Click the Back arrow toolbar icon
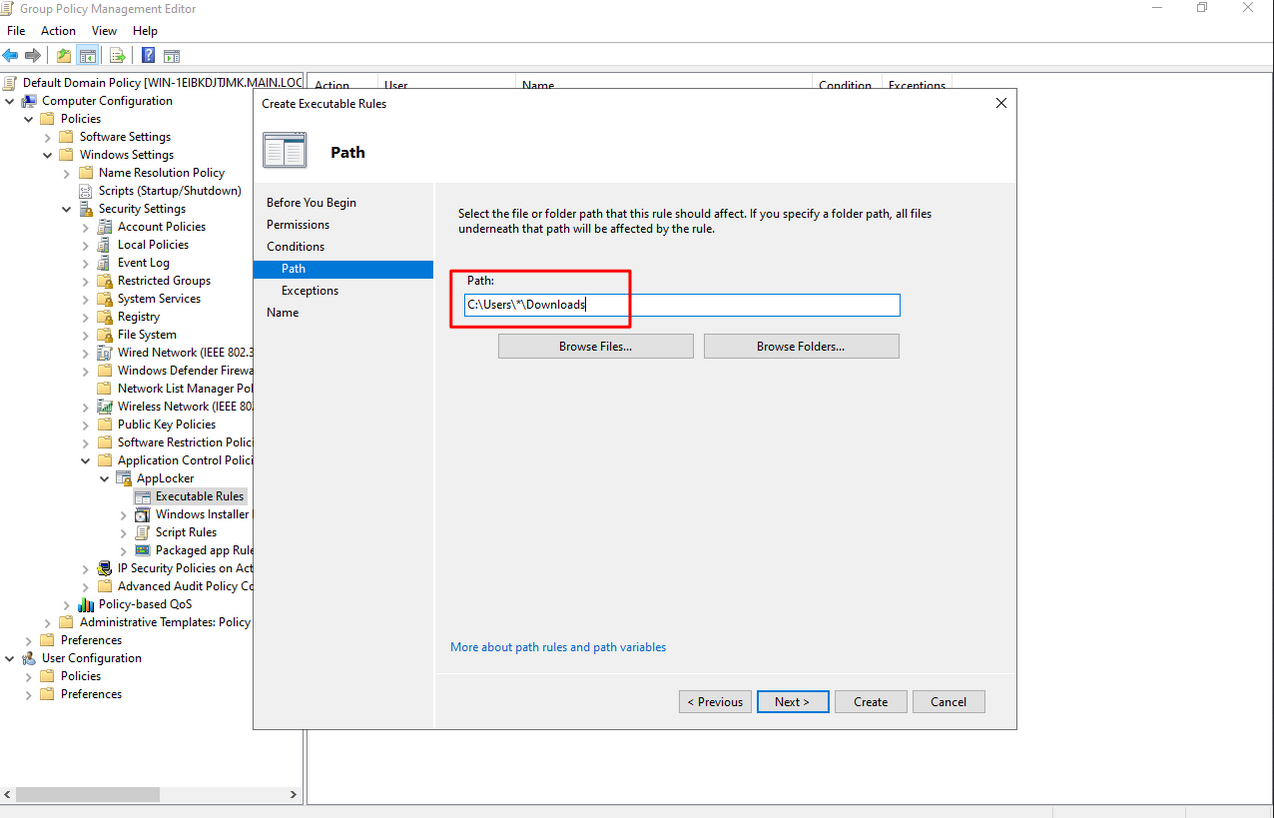 click(x=11, y=56)
